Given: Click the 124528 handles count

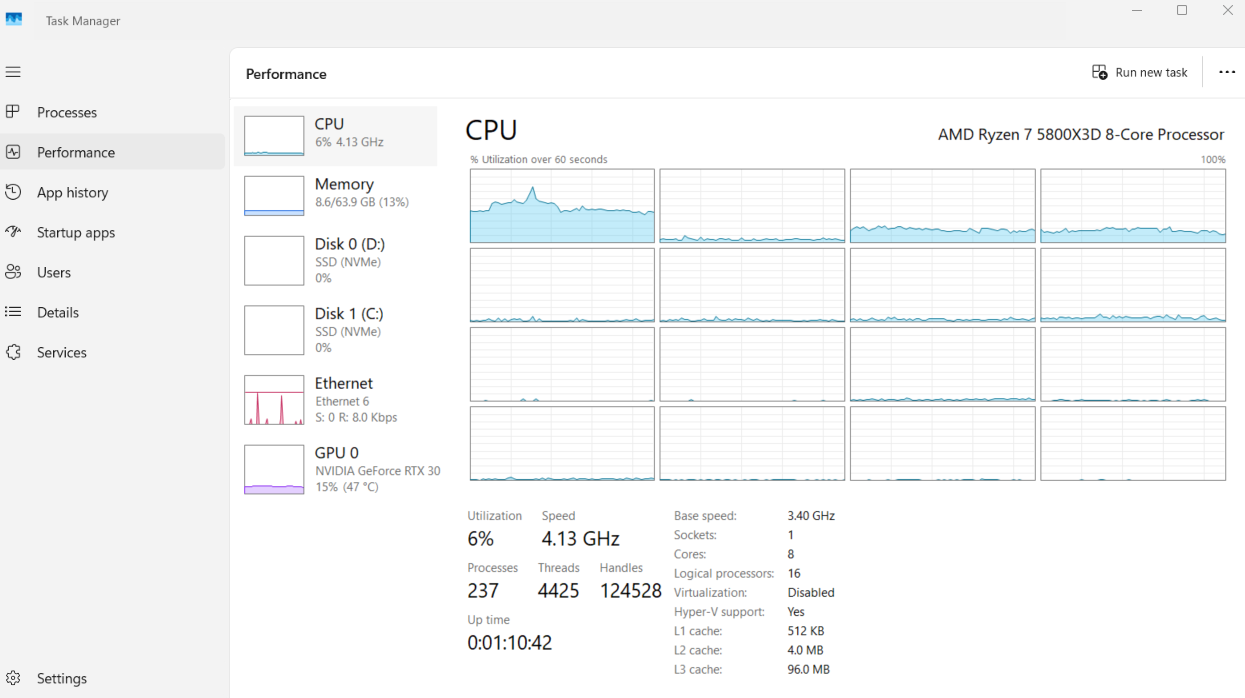Looking at the screenshot, I should (631, 591).
